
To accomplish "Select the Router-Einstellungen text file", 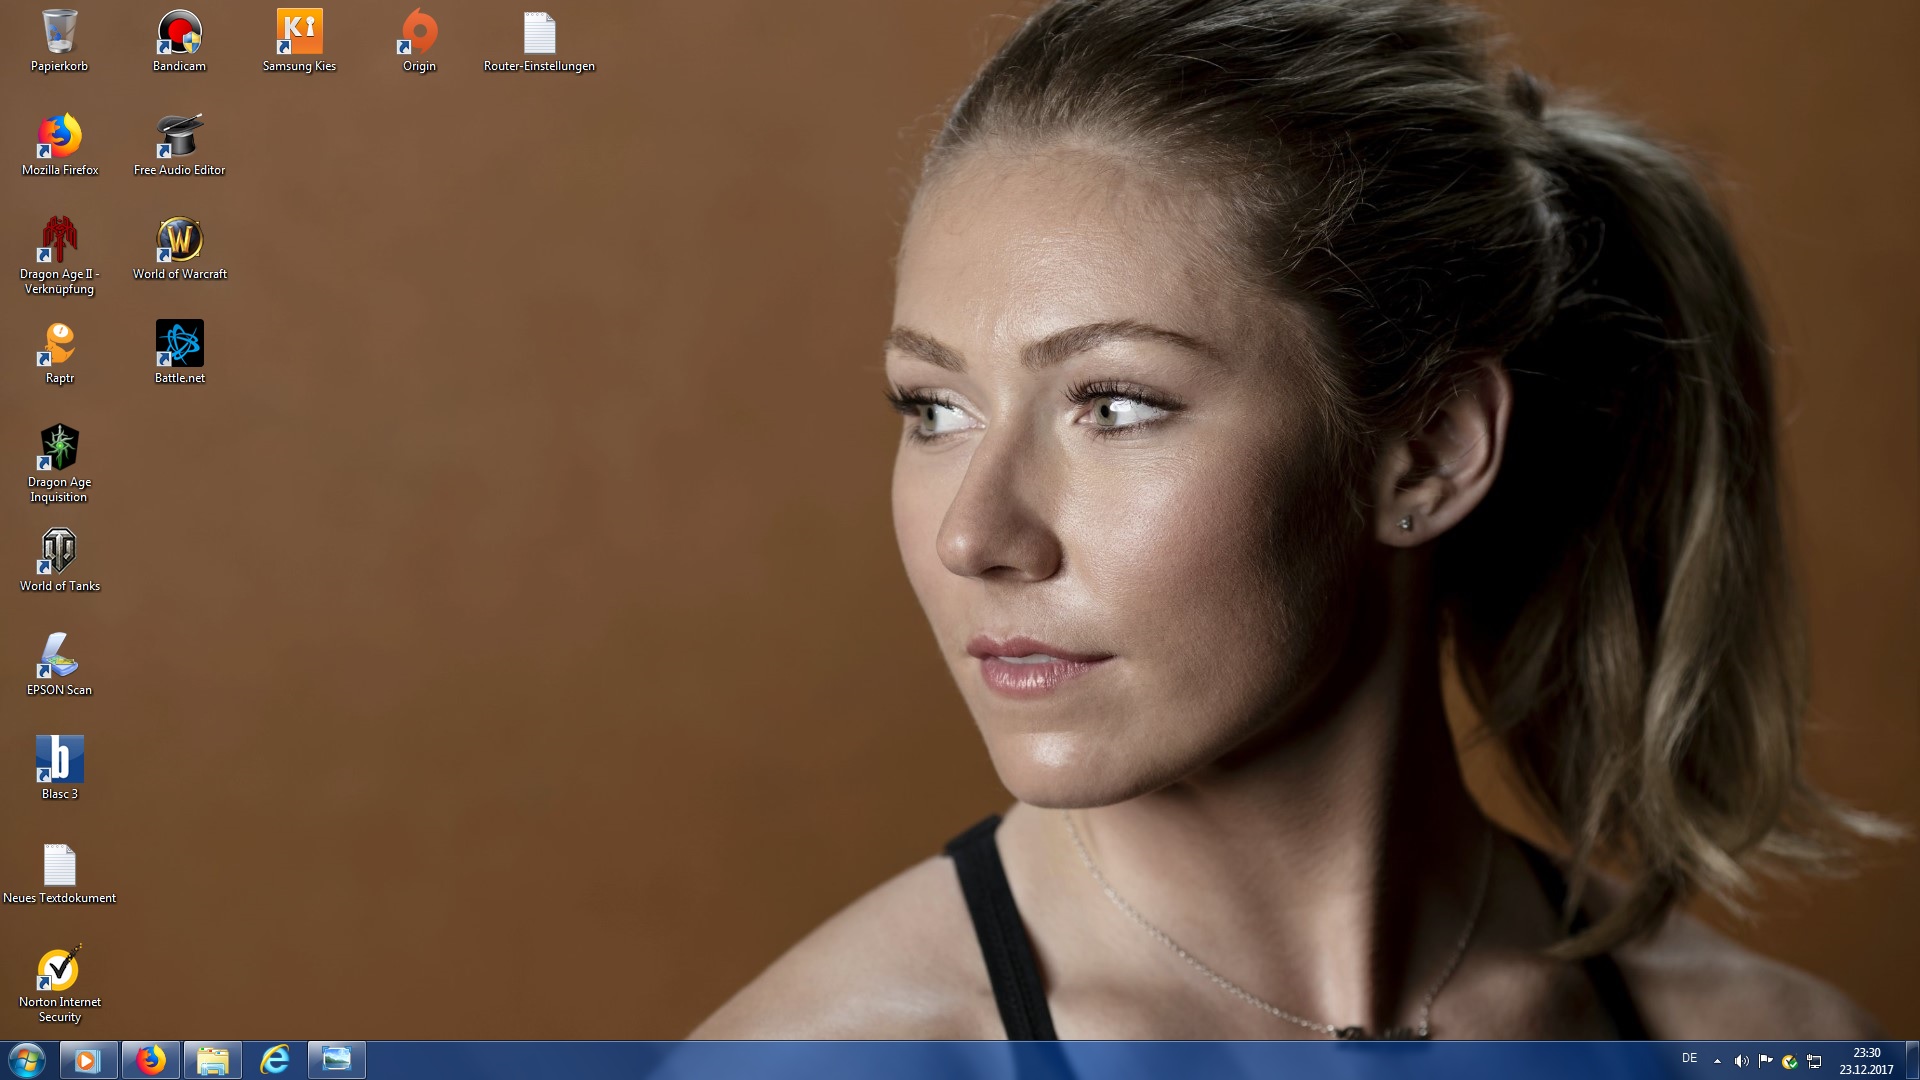I will tap(539, 33).
